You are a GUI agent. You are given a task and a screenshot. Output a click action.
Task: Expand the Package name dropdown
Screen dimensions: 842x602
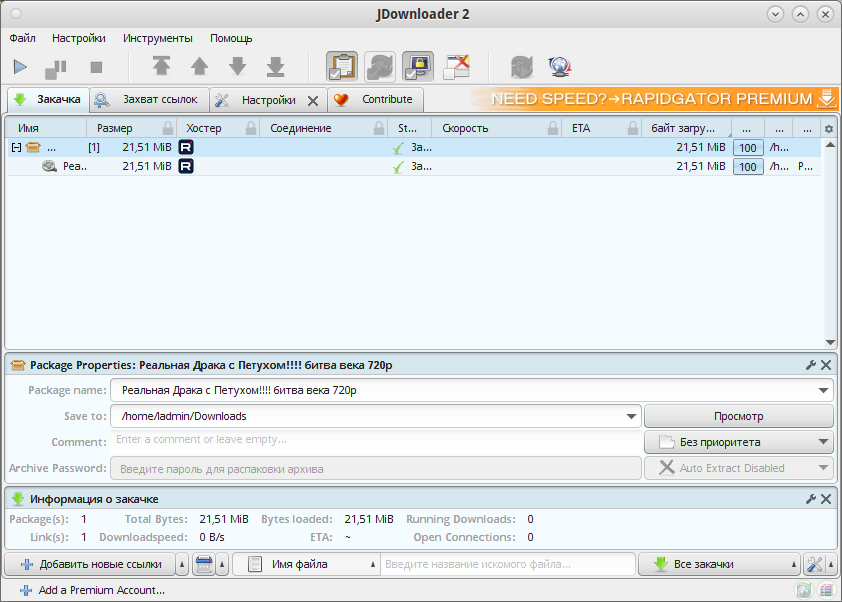tap(823, 390)
